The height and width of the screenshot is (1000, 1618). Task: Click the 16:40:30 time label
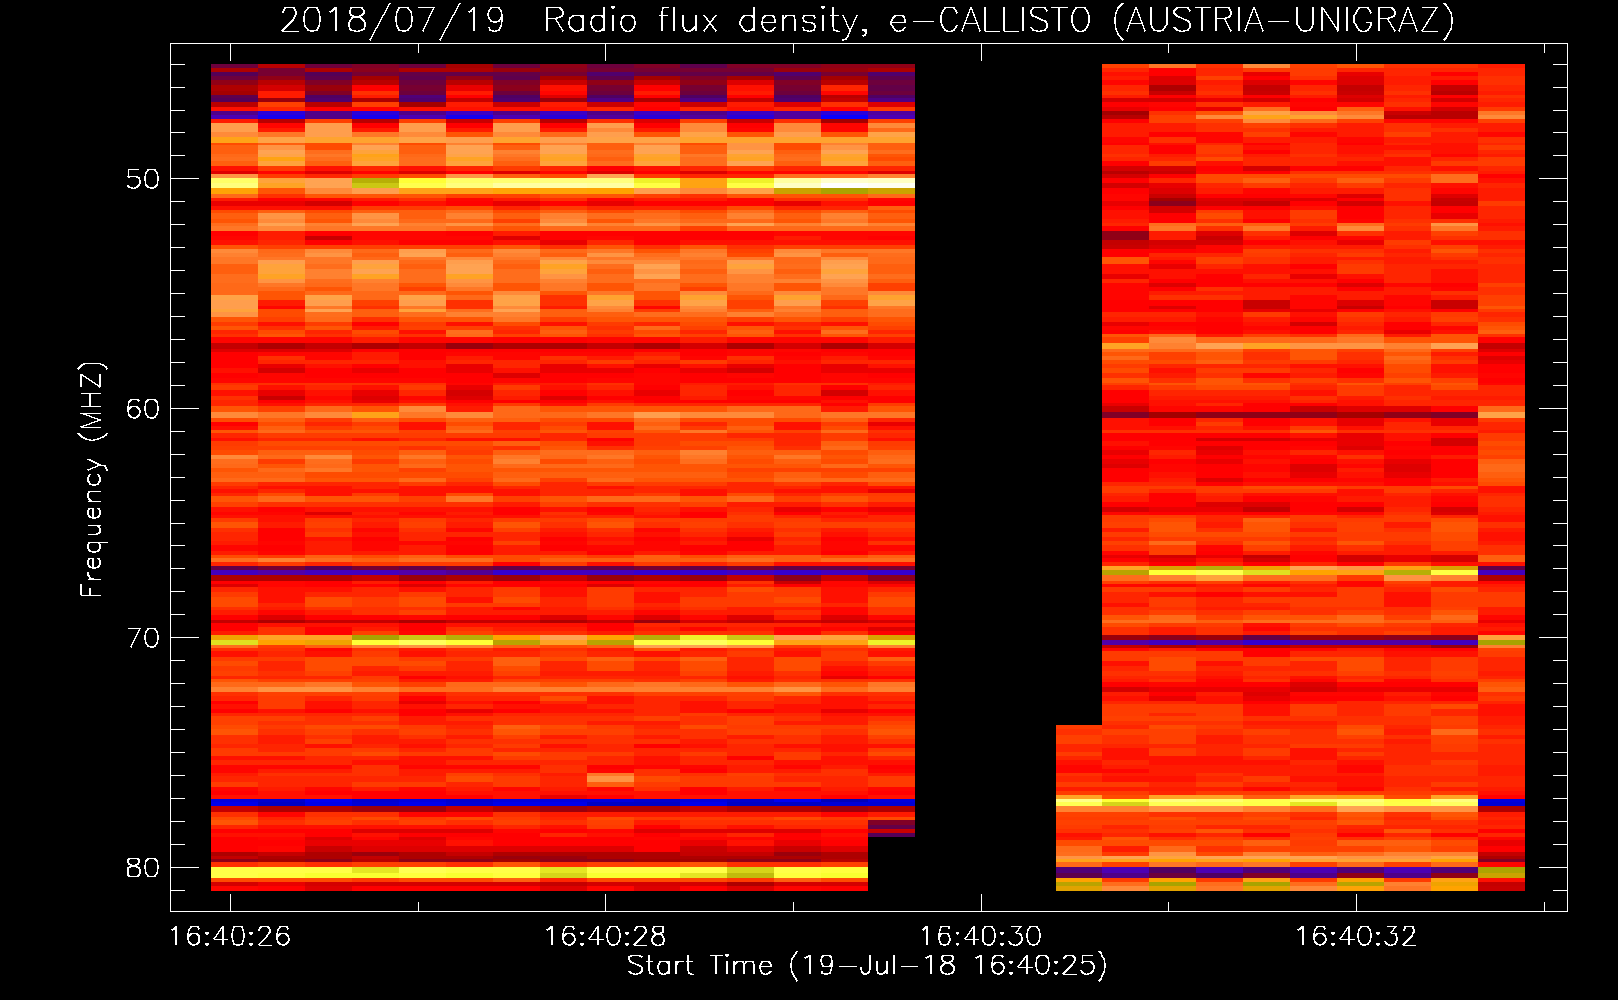[x=981, y=936]
